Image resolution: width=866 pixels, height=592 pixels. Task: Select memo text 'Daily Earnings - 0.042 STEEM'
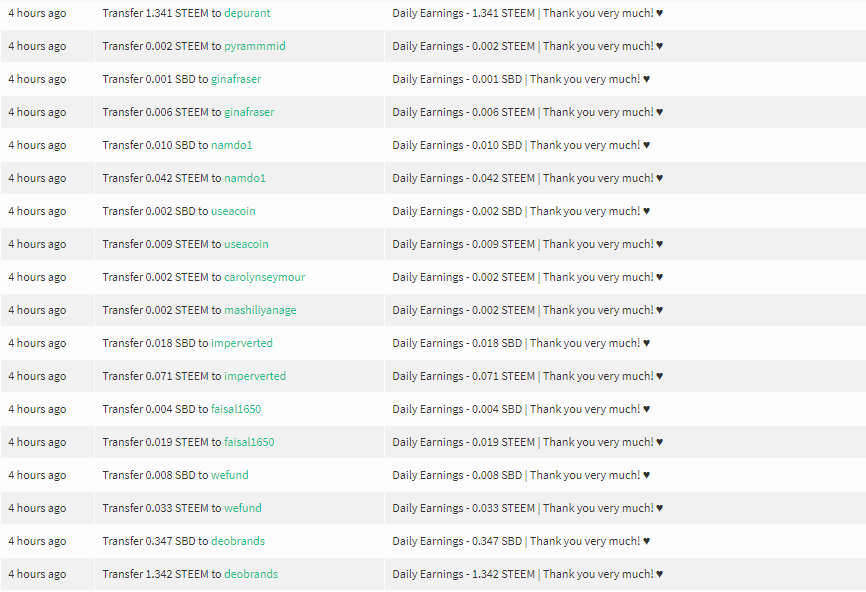click(x=463, y=178)
